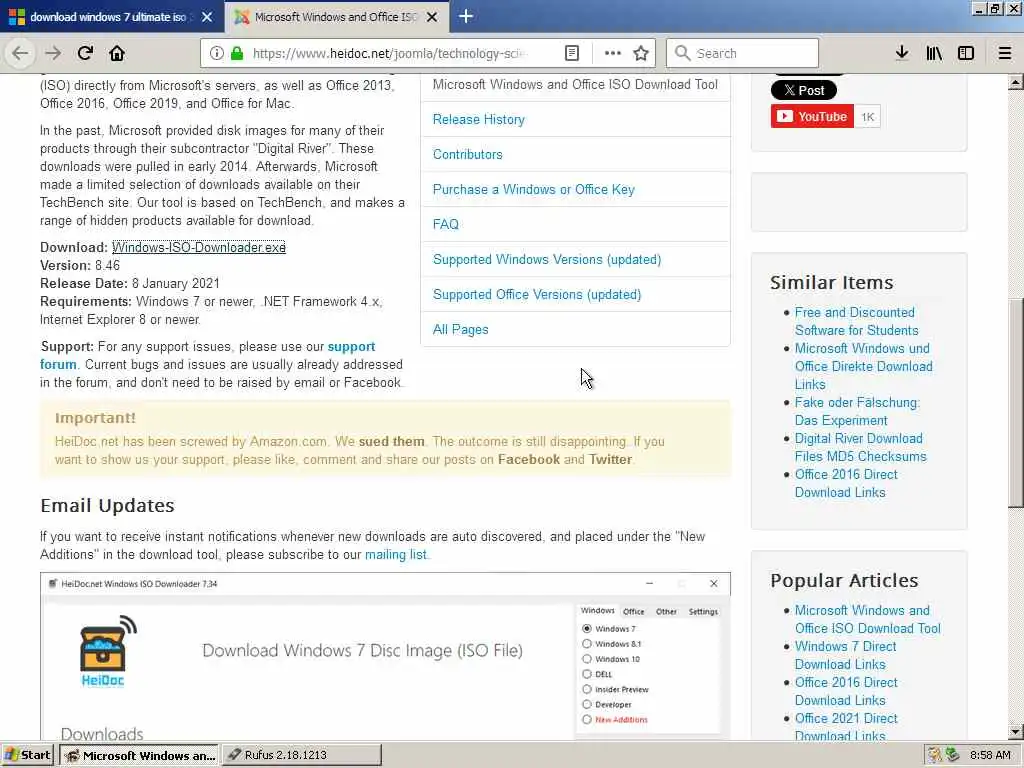Click the first system tray icon
Image resolution: width=1024 pixels, height=768 pixels.
[x=935, y=755]
